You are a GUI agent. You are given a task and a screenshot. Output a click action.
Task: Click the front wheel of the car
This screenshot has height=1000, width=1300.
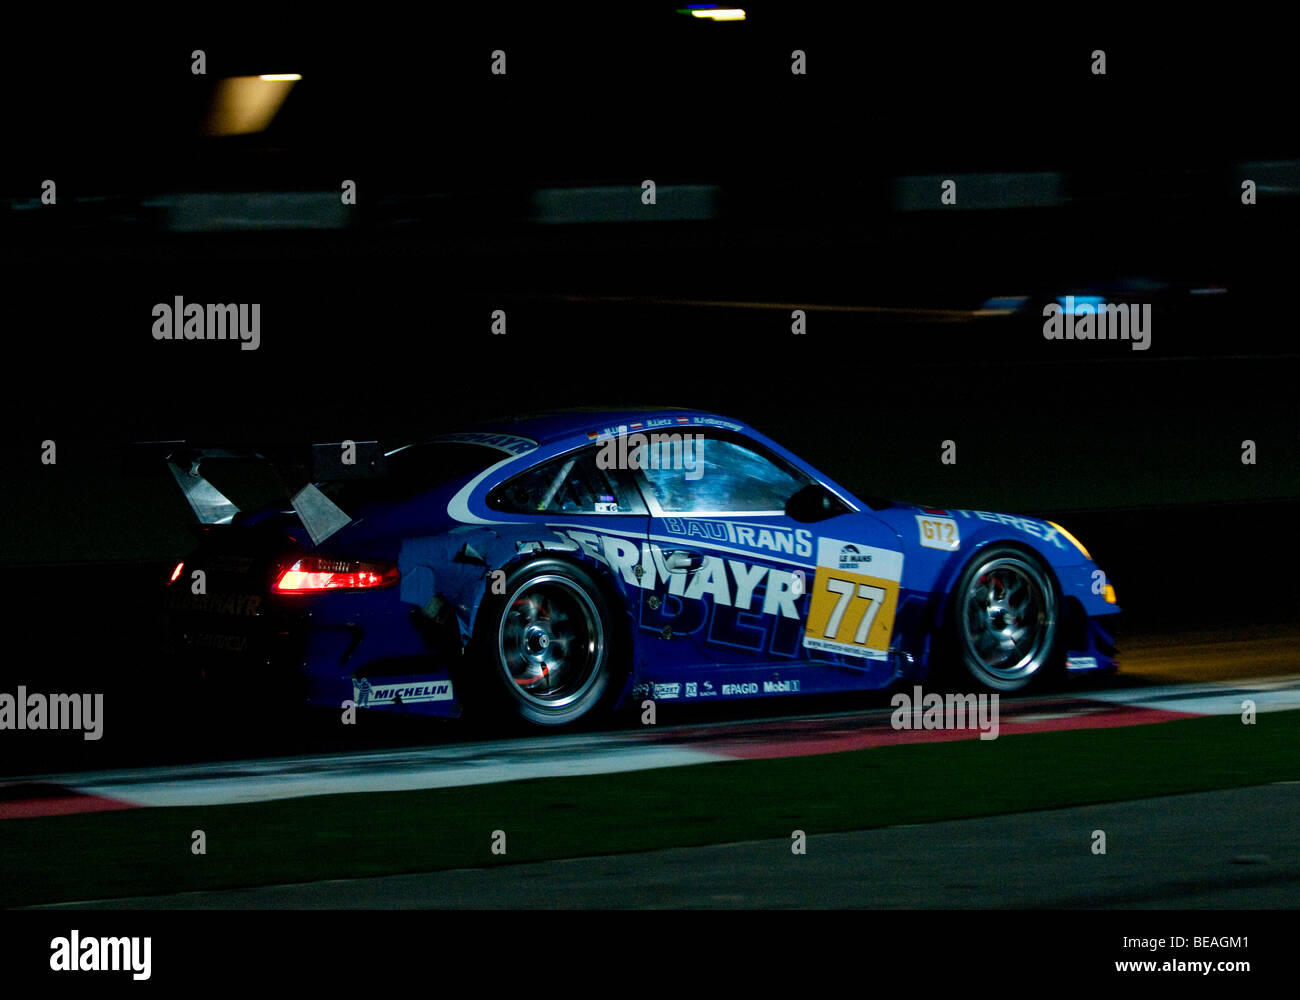[x=1006, y=618]
